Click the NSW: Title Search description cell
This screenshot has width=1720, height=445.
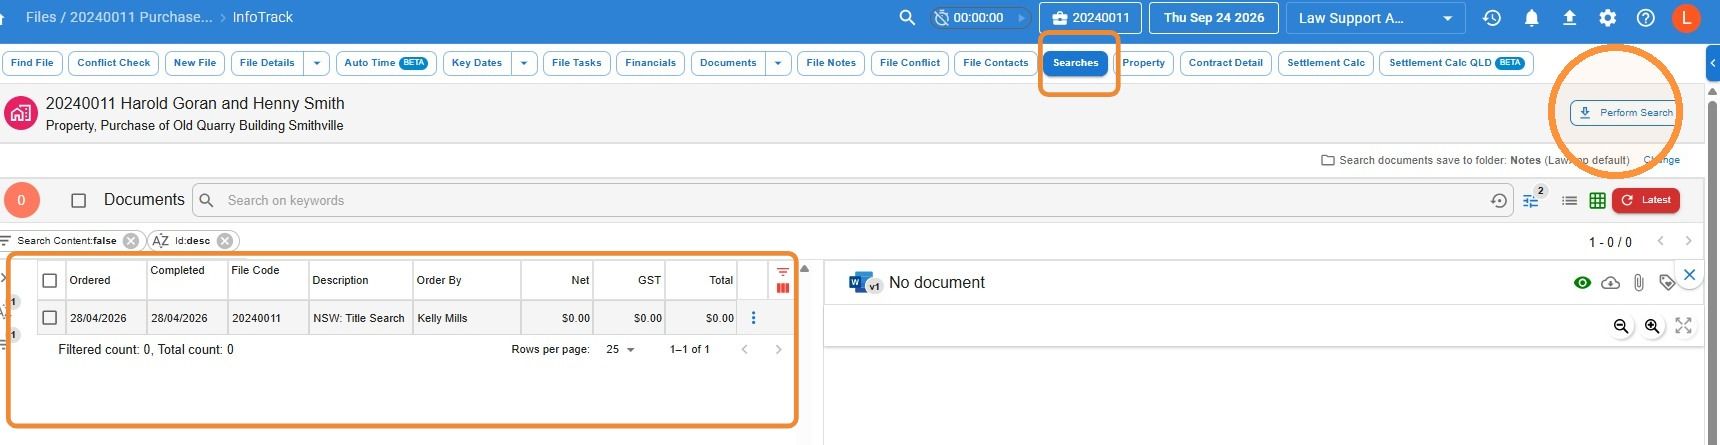(359, 318)
